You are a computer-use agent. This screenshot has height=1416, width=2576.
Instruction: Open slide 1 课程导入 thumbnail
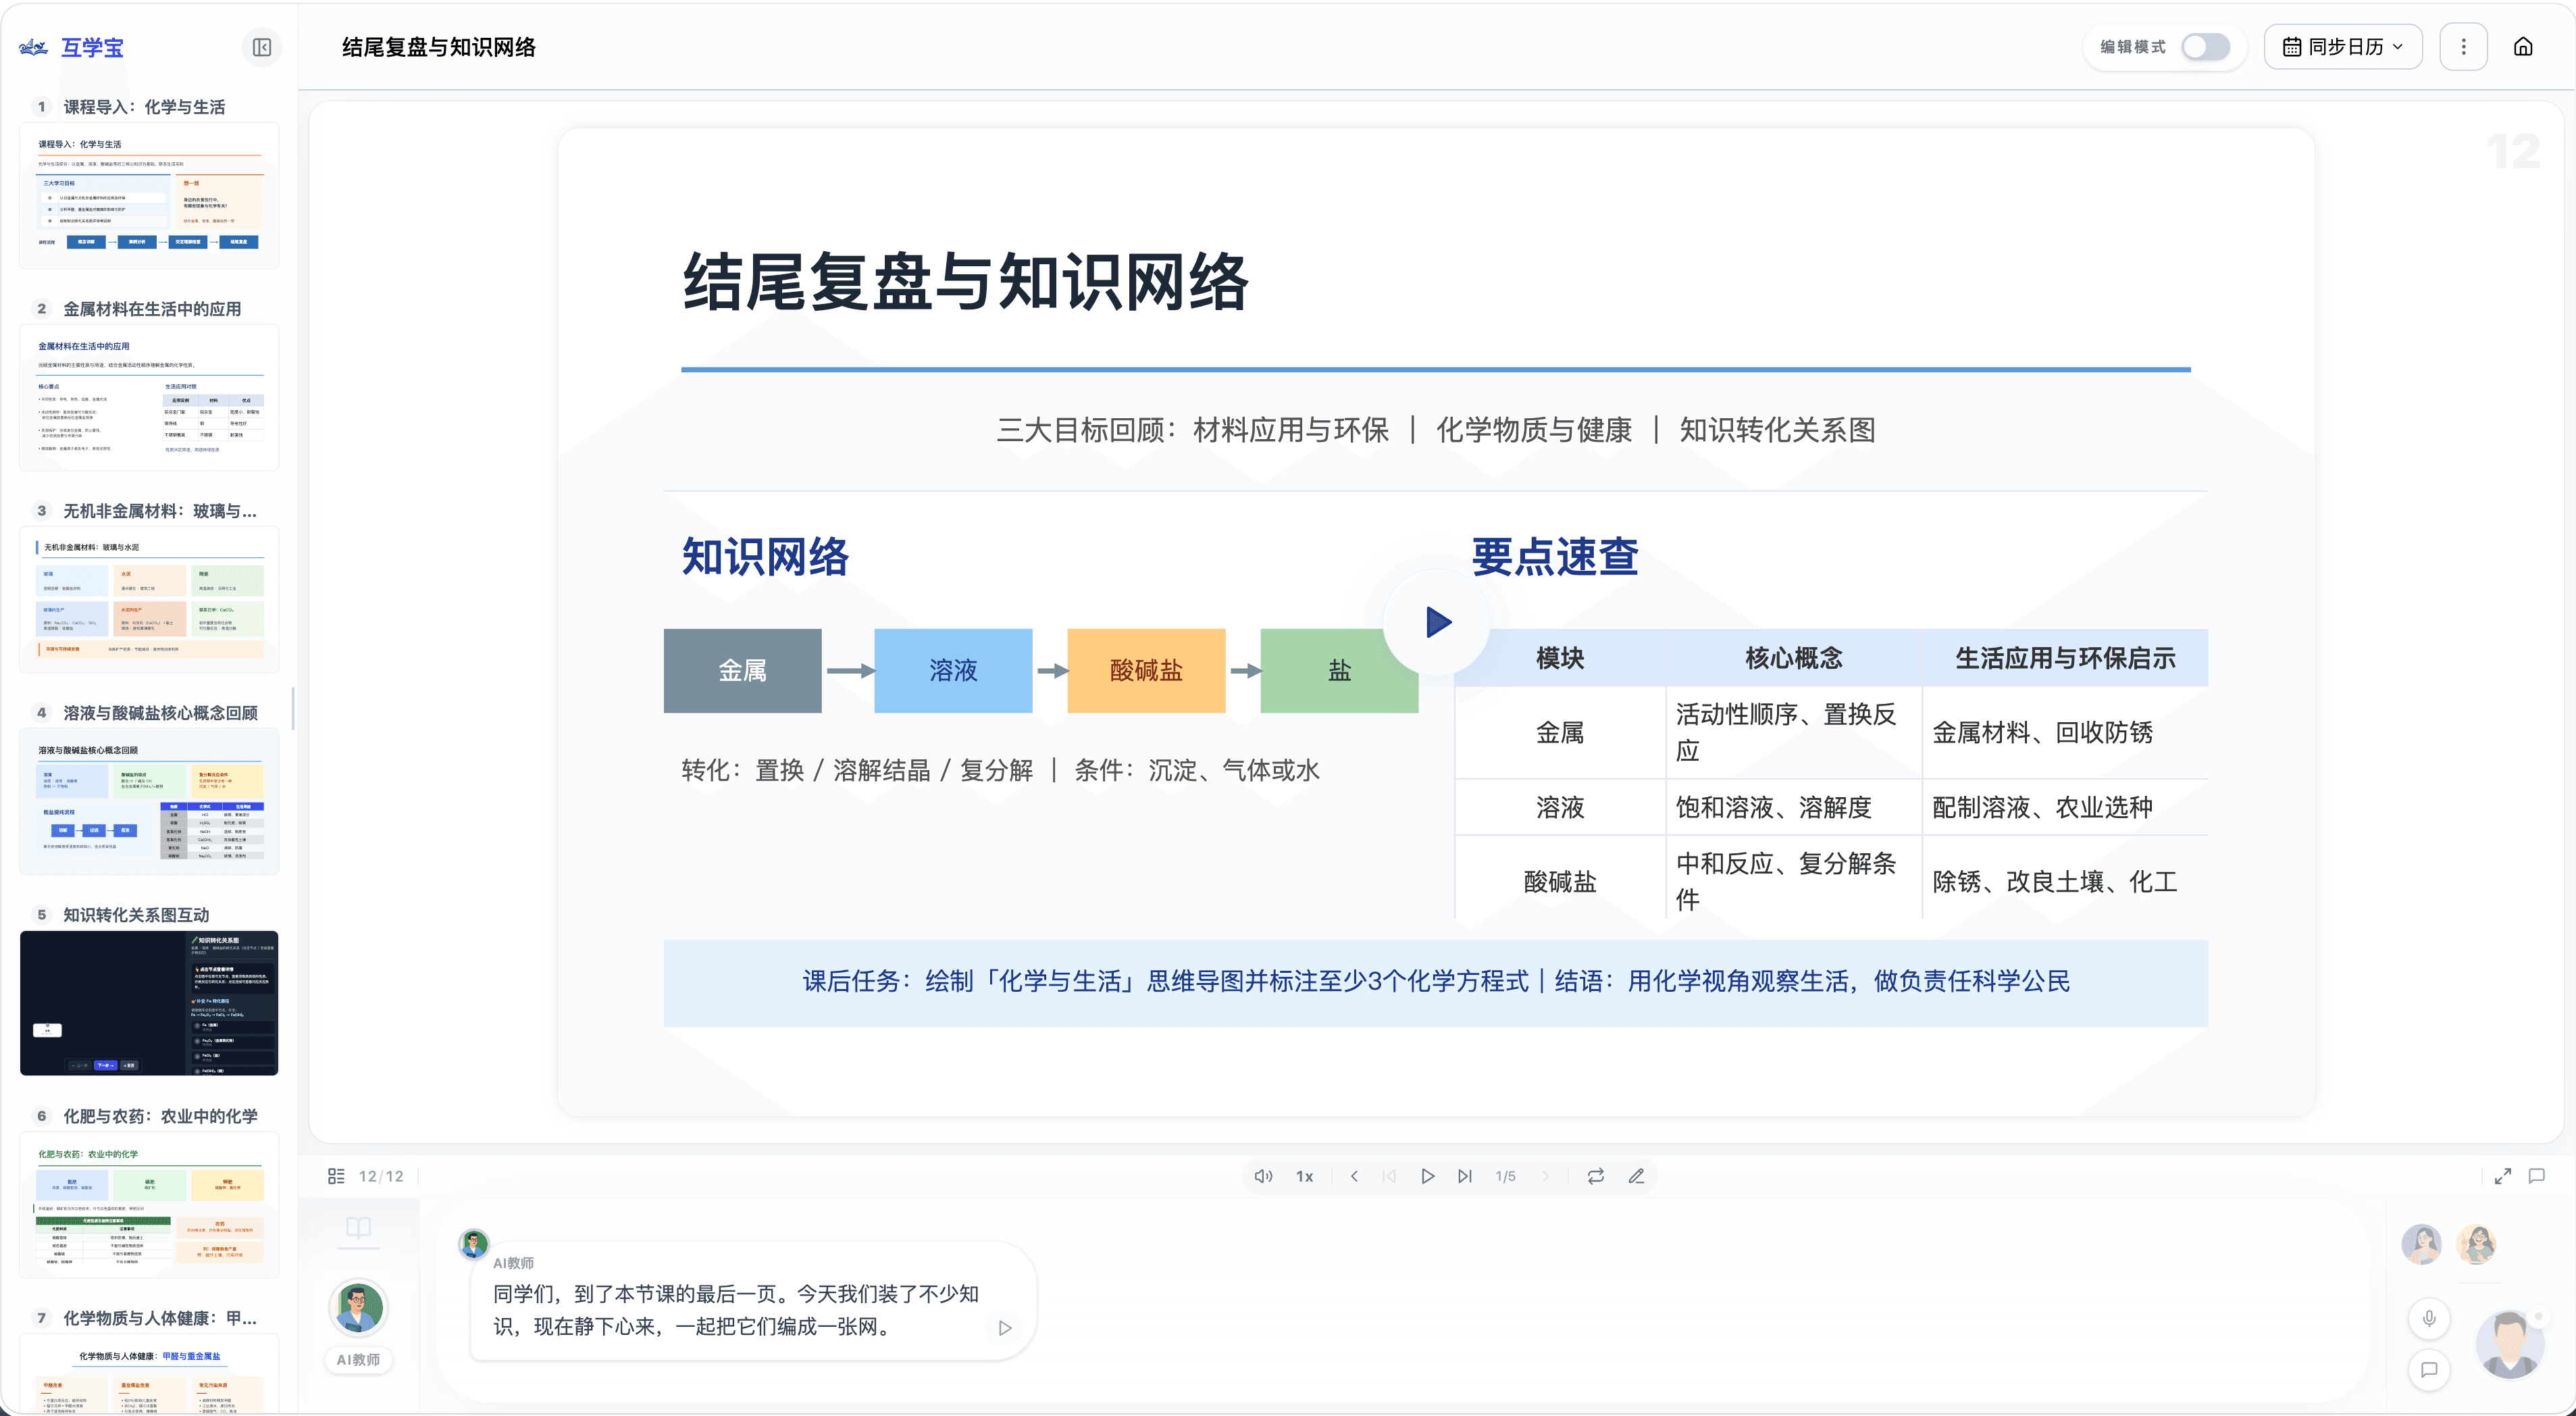tap(149, 196)
